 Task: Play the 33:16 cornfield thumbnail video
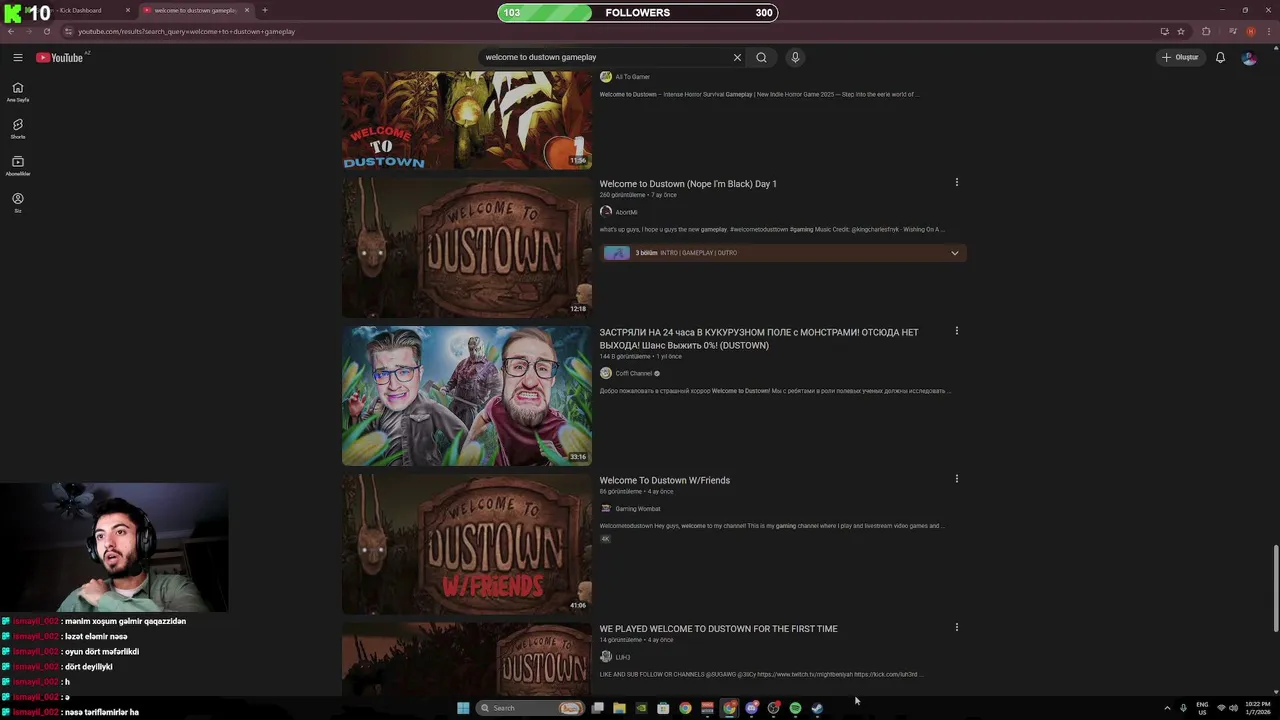[x=467, y=396]
